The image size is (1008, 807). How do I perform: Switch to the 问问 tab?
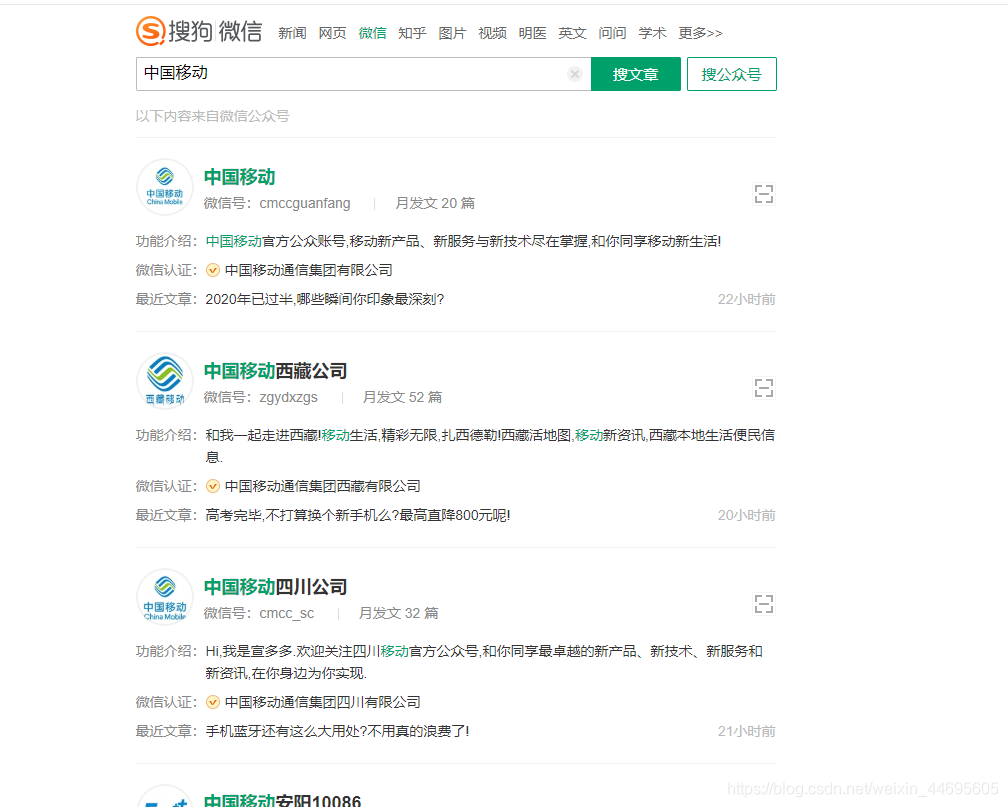612,33
